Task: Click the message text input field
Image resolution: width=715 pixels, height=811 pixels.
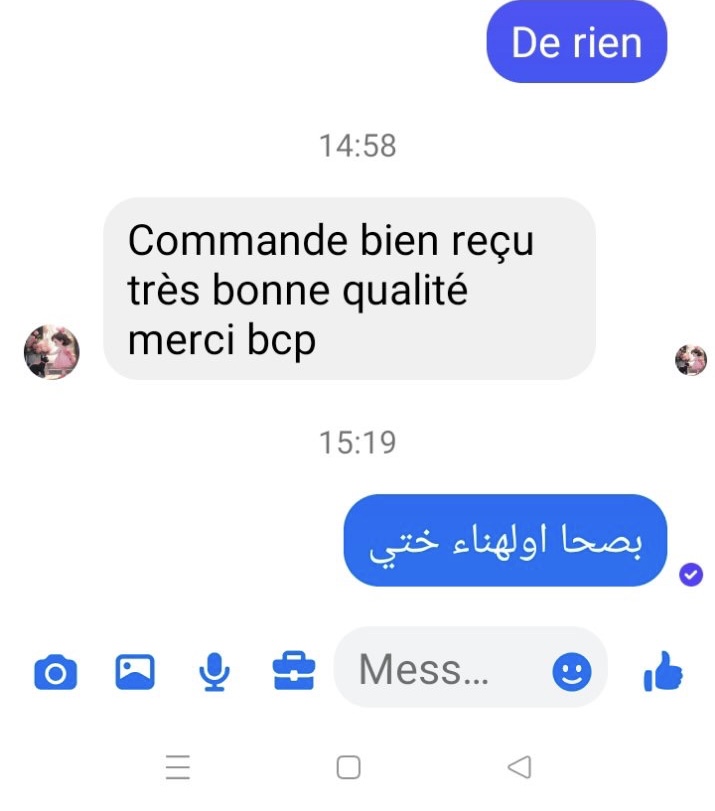Action: coord(471,668)
